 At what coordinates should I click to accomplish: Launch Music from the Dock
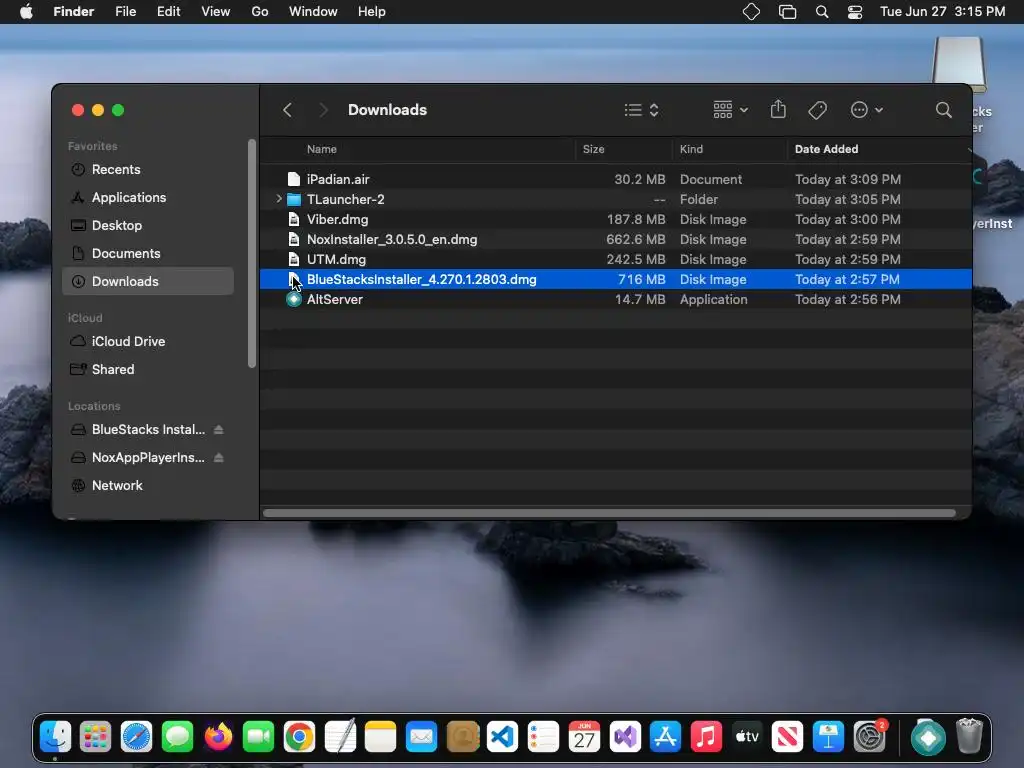tap(706, 737)
